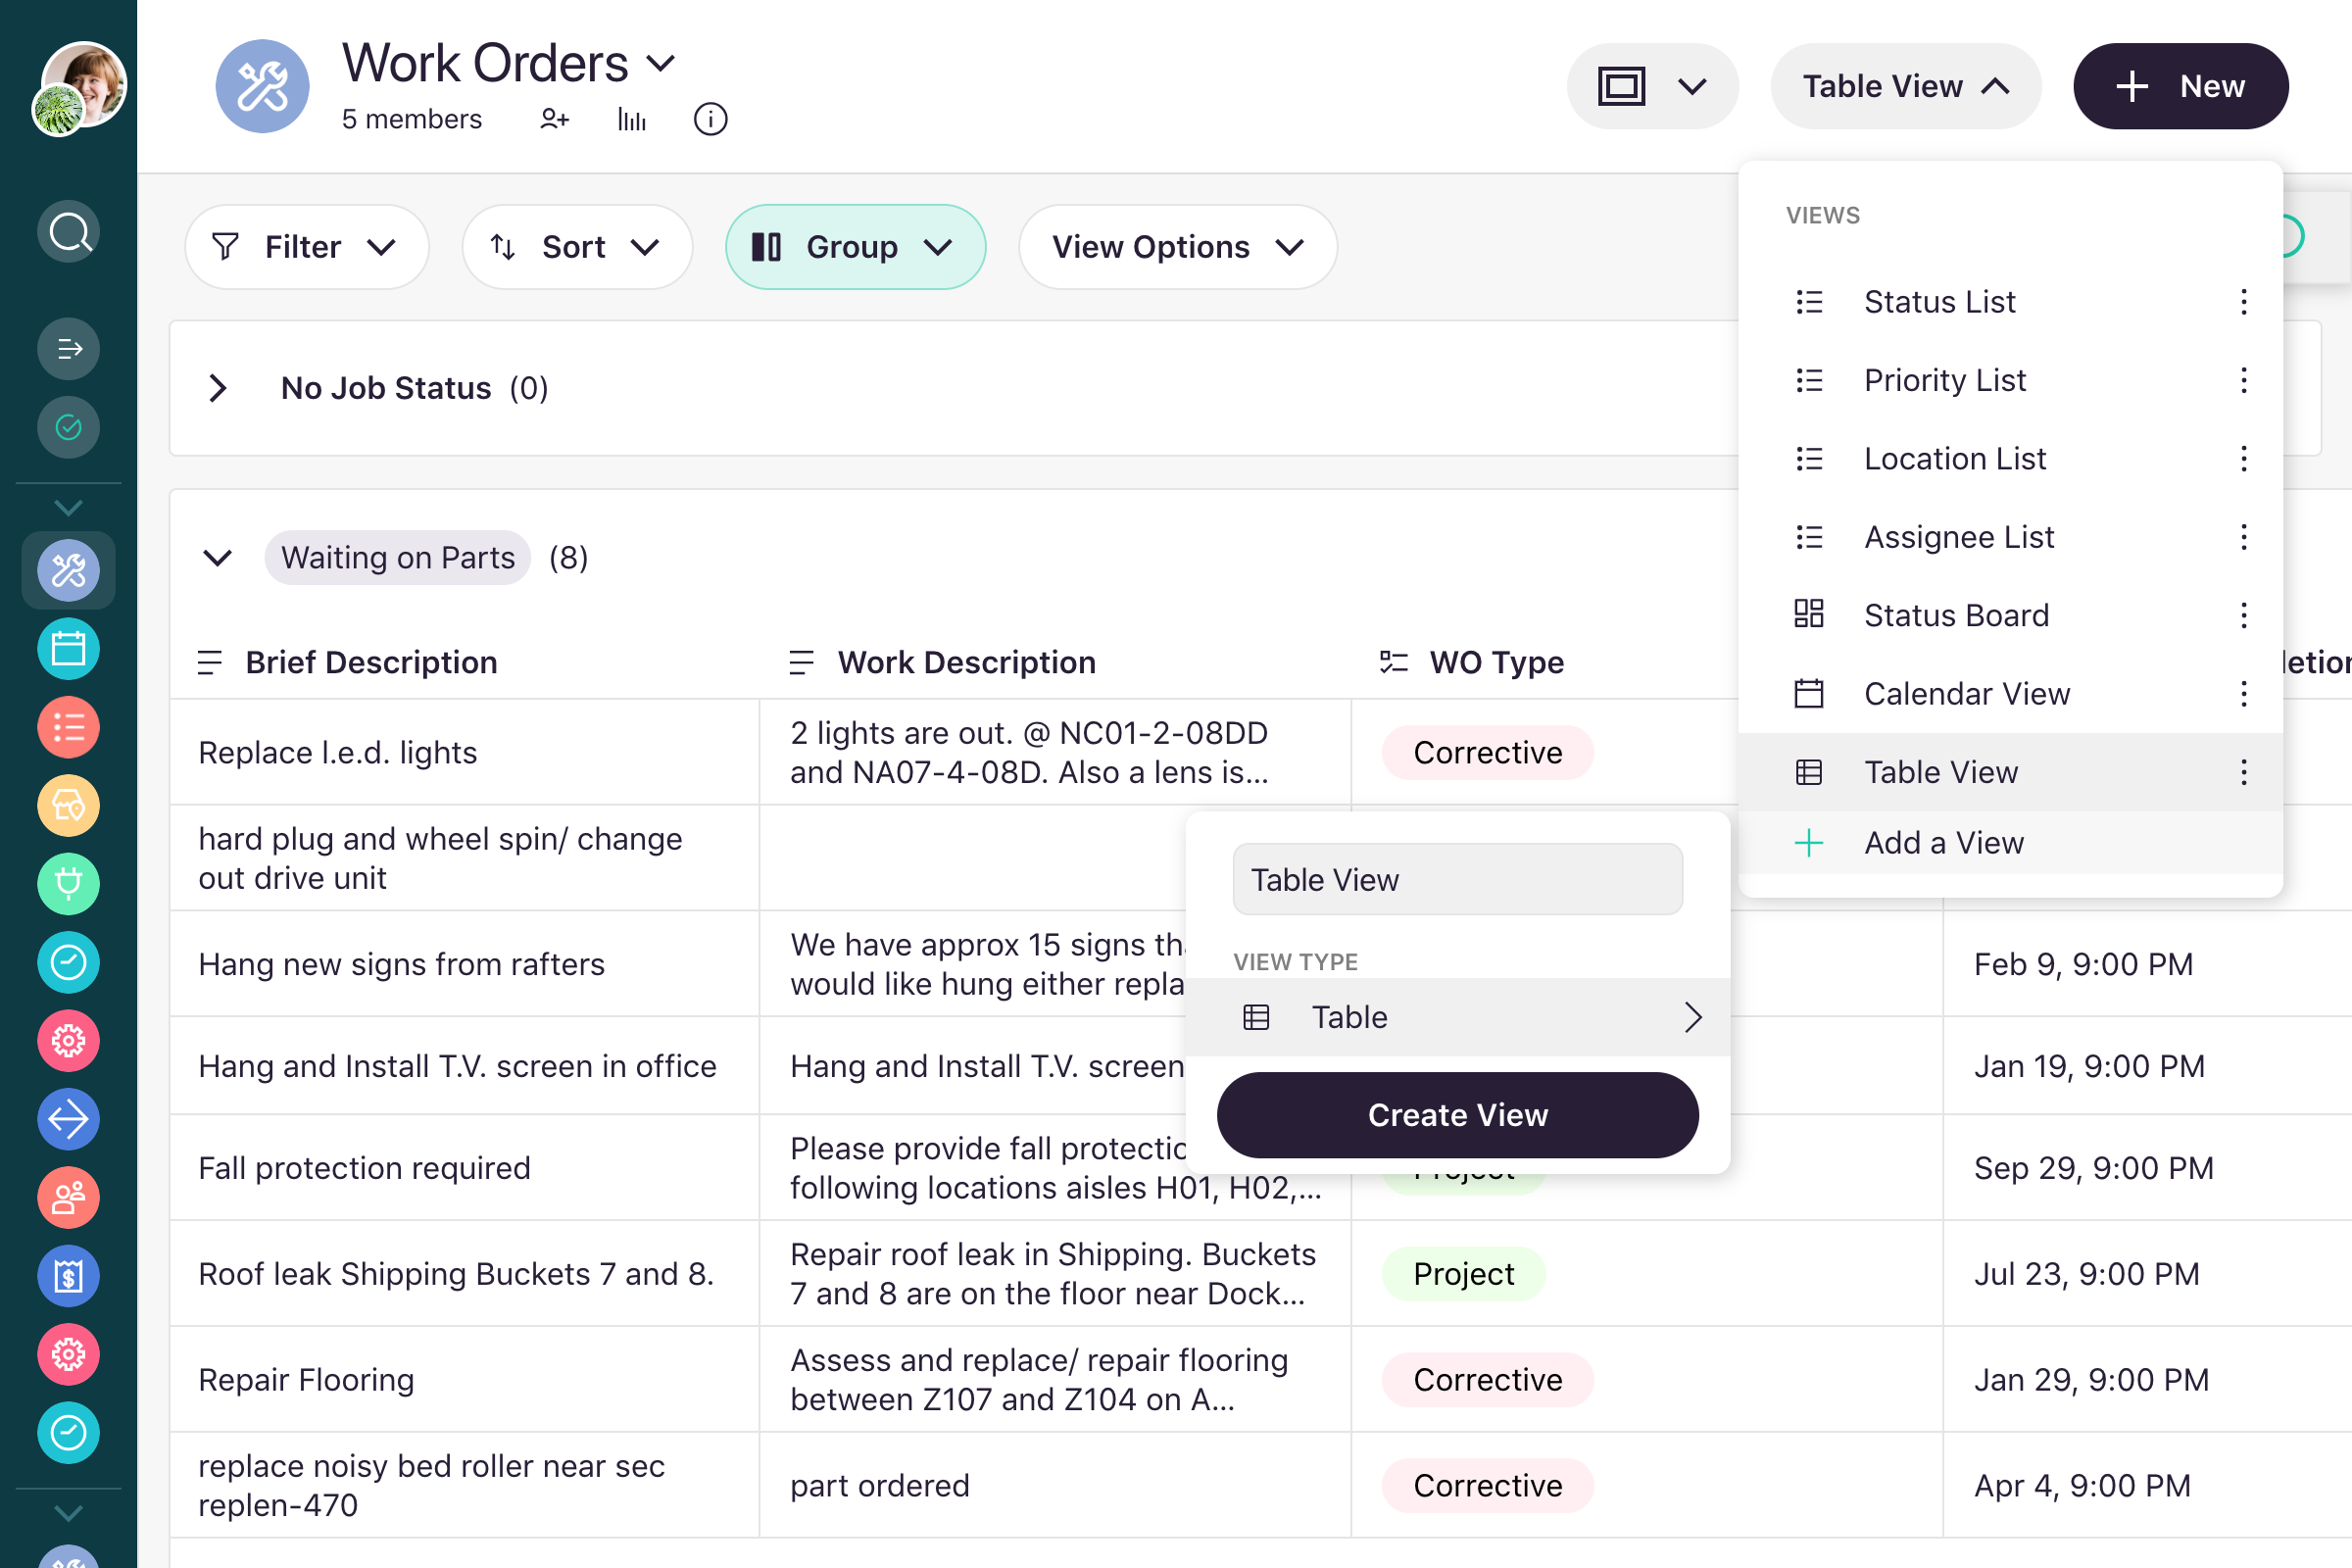Open the Filter dropdown options

point(303,245)
